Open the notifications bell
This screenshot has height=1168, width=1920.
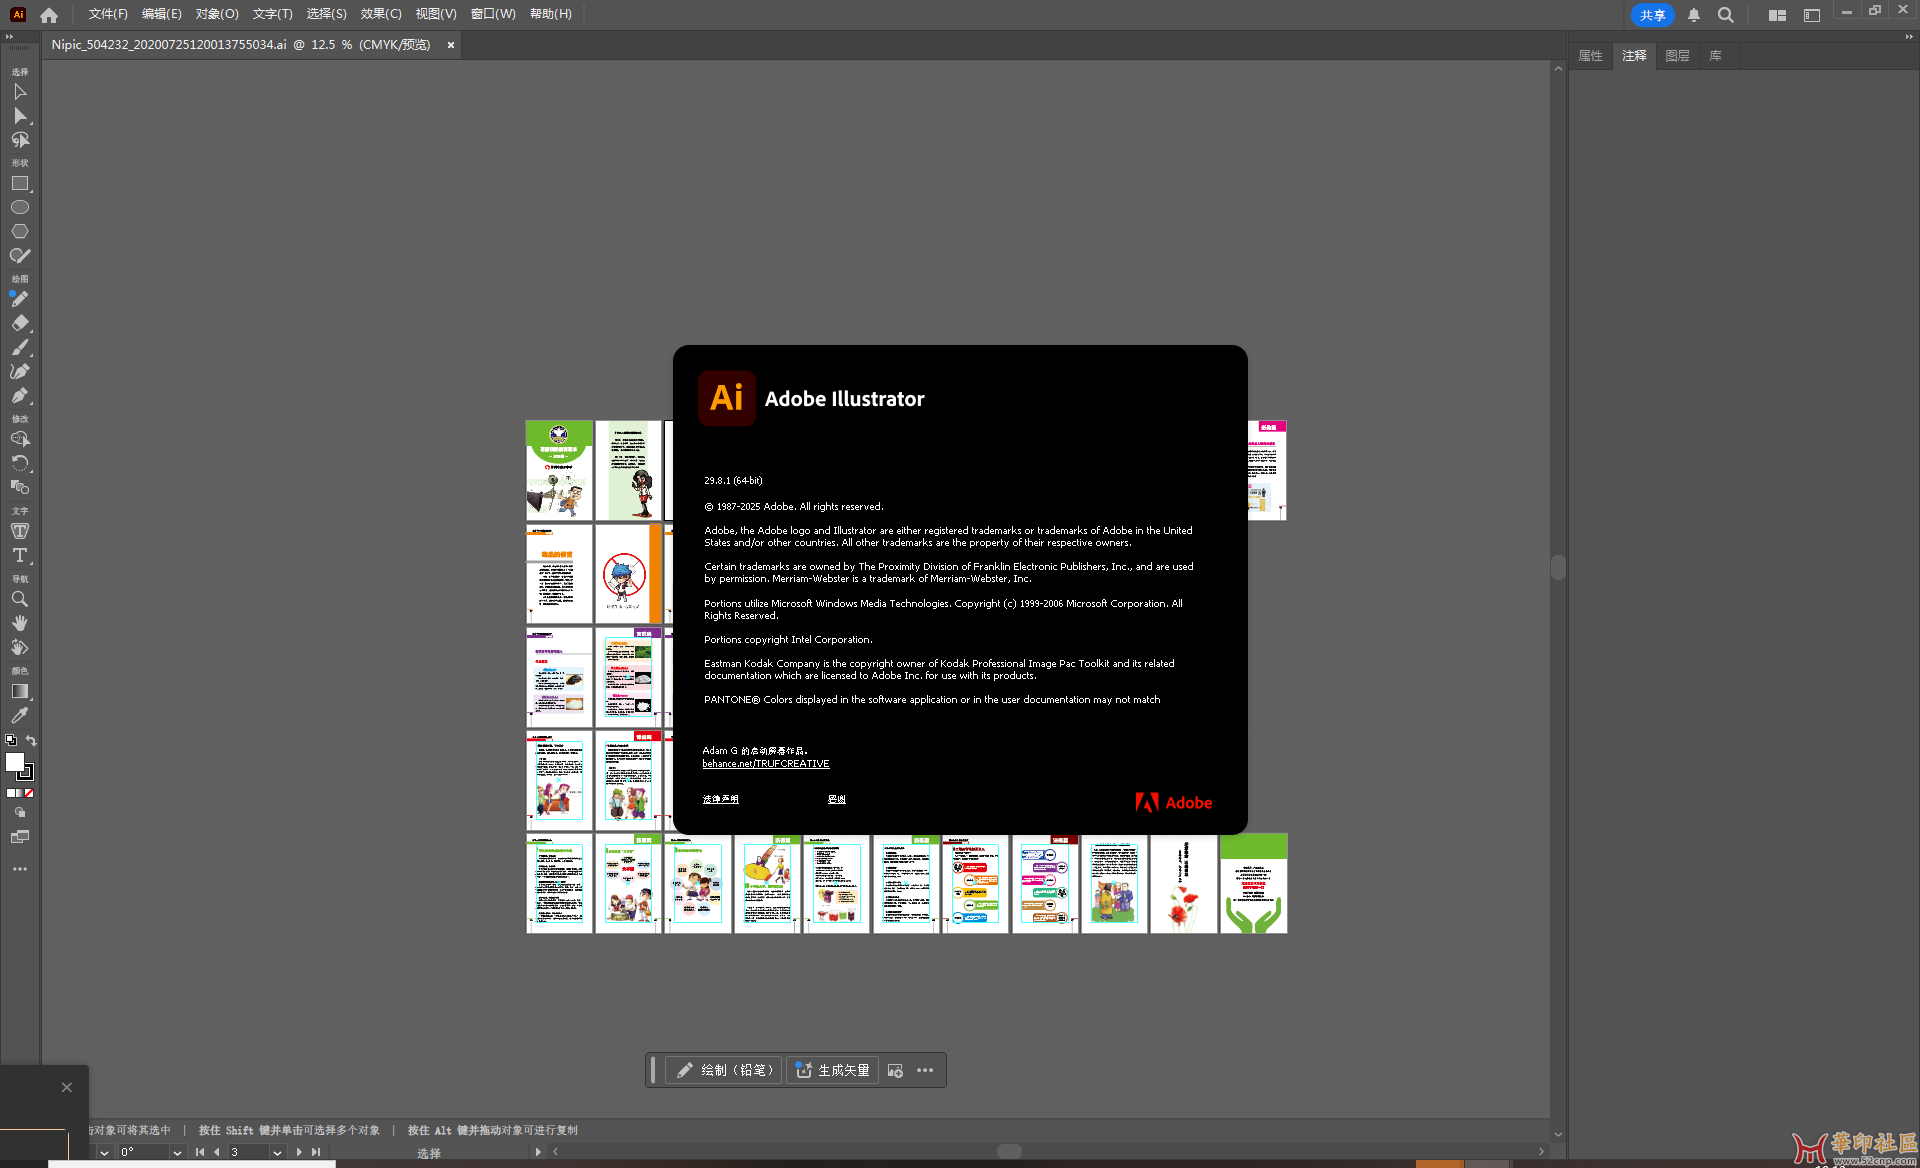click(1694, 15)
